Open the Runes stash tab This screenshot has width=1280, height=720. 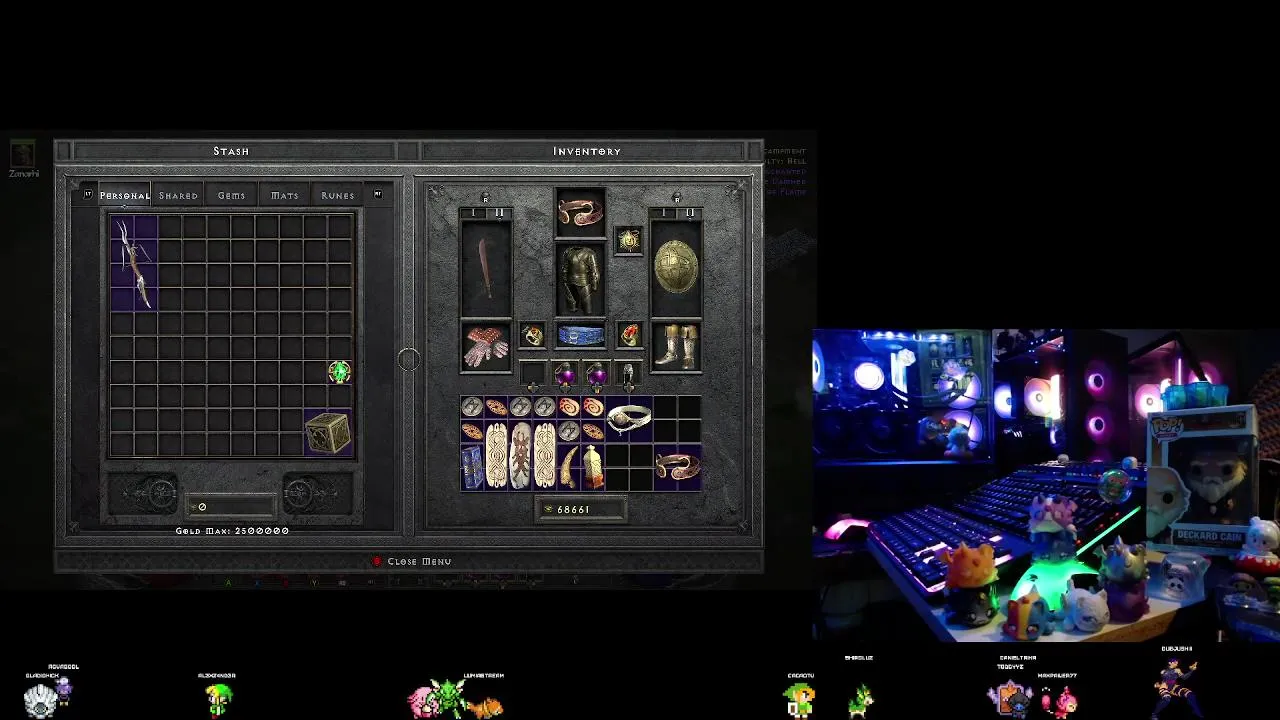[337, 195]
